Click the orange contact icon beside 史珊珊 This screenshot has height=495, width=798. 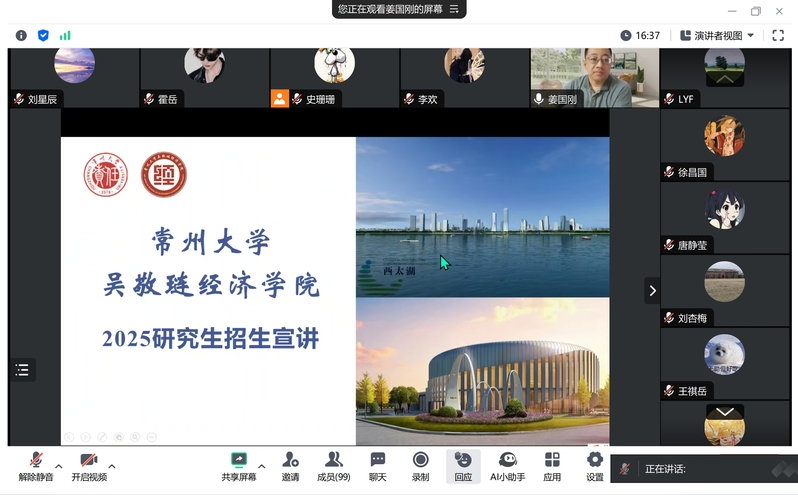point(279,99)
